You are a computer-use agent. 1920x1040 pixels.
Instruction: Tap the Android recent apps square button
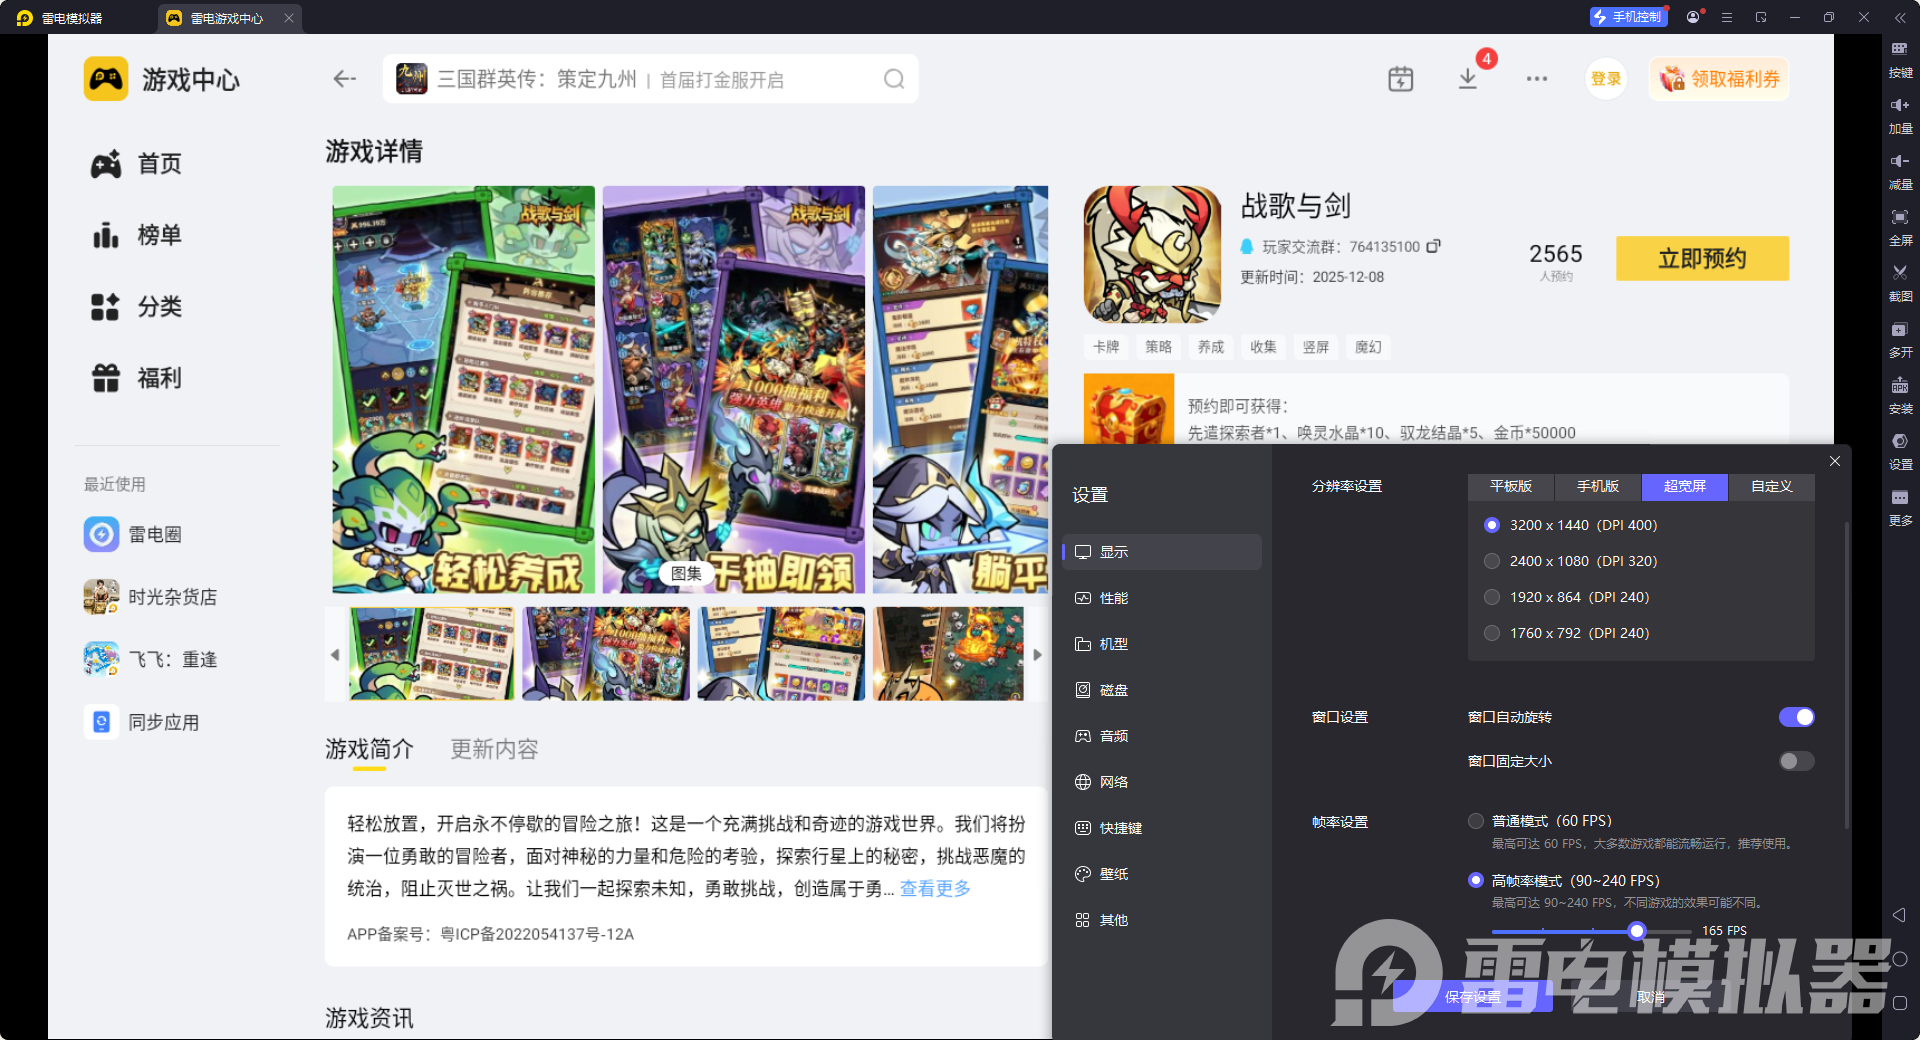(1900, 1003)
